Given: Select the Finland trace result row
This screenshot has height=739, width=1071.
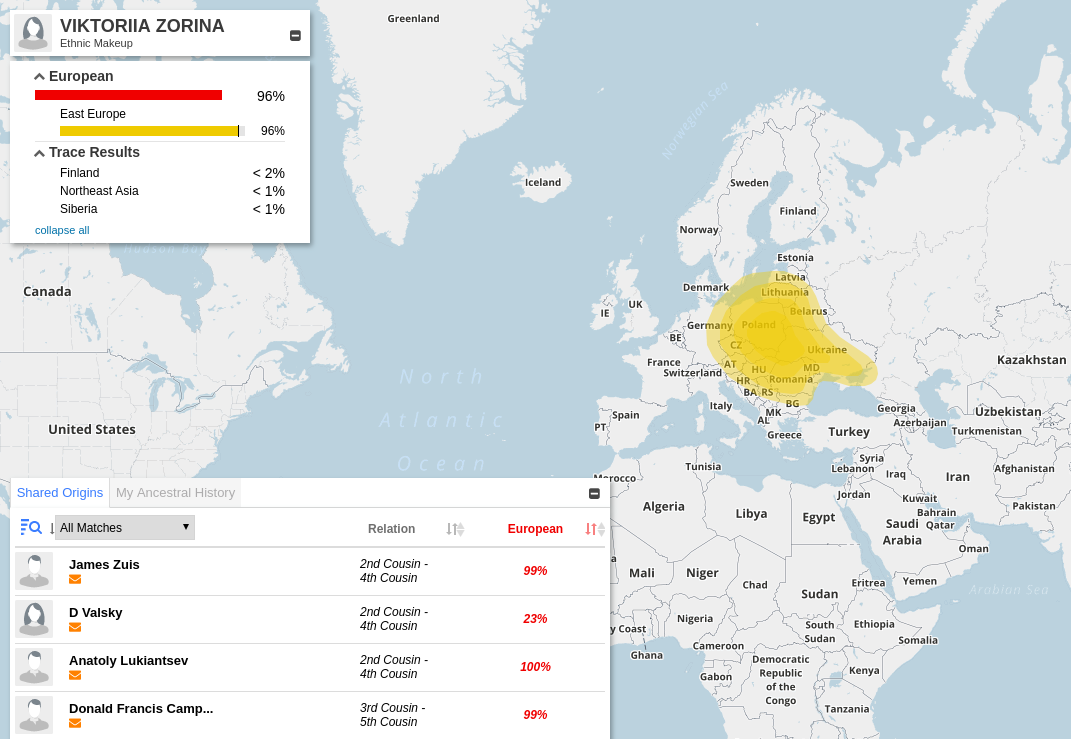Looking at the screenshot, I should (x=172, y=173).
